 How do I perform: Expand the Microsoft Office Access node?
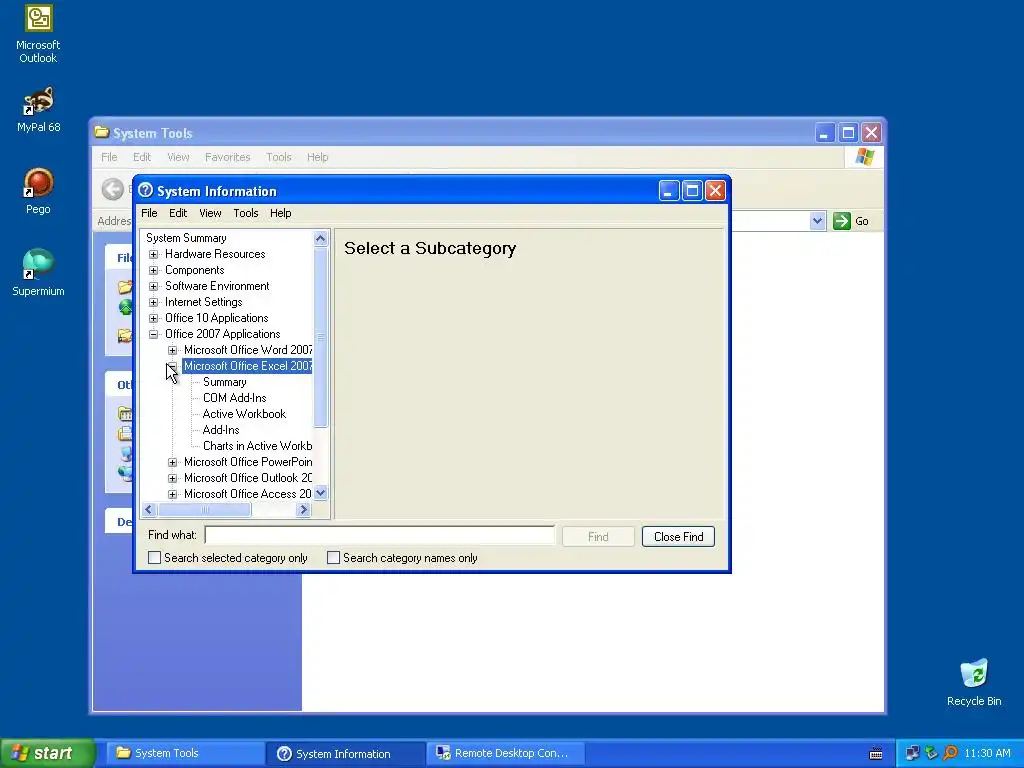(172, 494)
